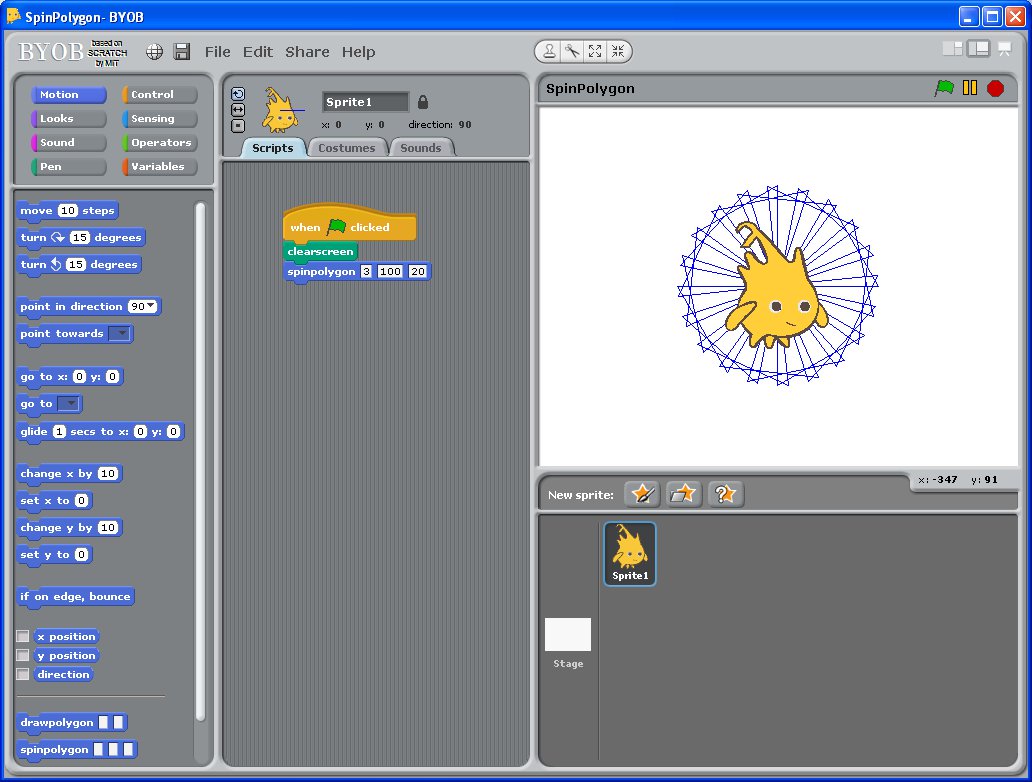
Task: Click the change y by block
Action: 69,528
